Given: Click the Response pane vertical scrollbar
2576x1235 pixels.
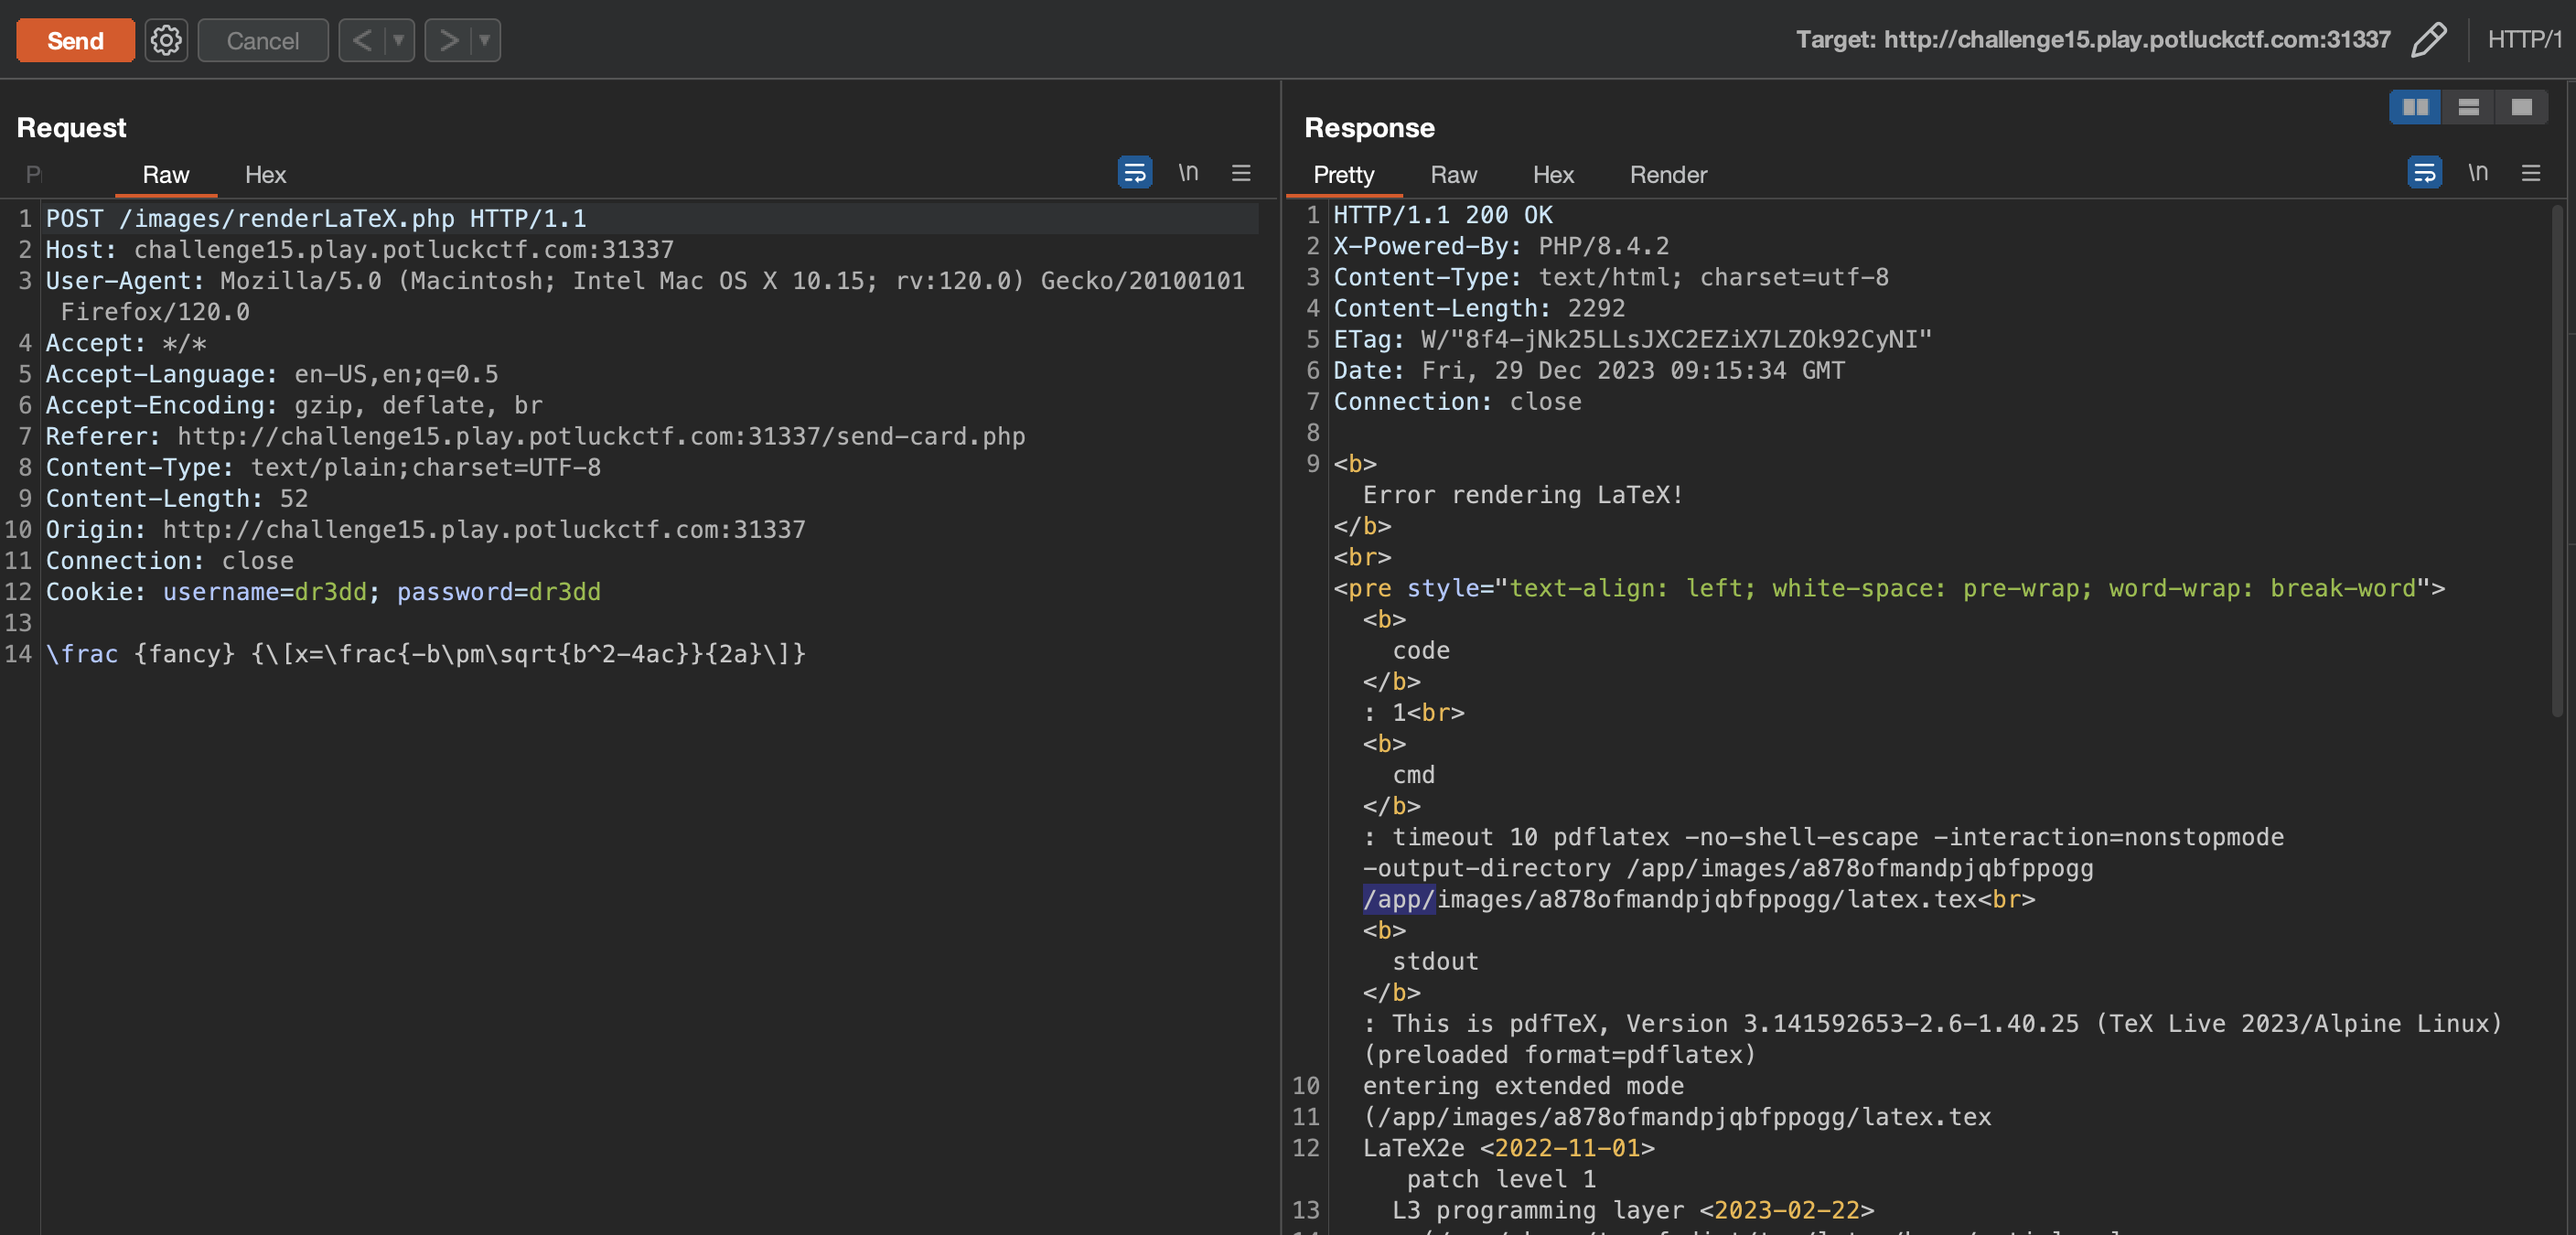Looking at the screenshot, I should 2556,460.
